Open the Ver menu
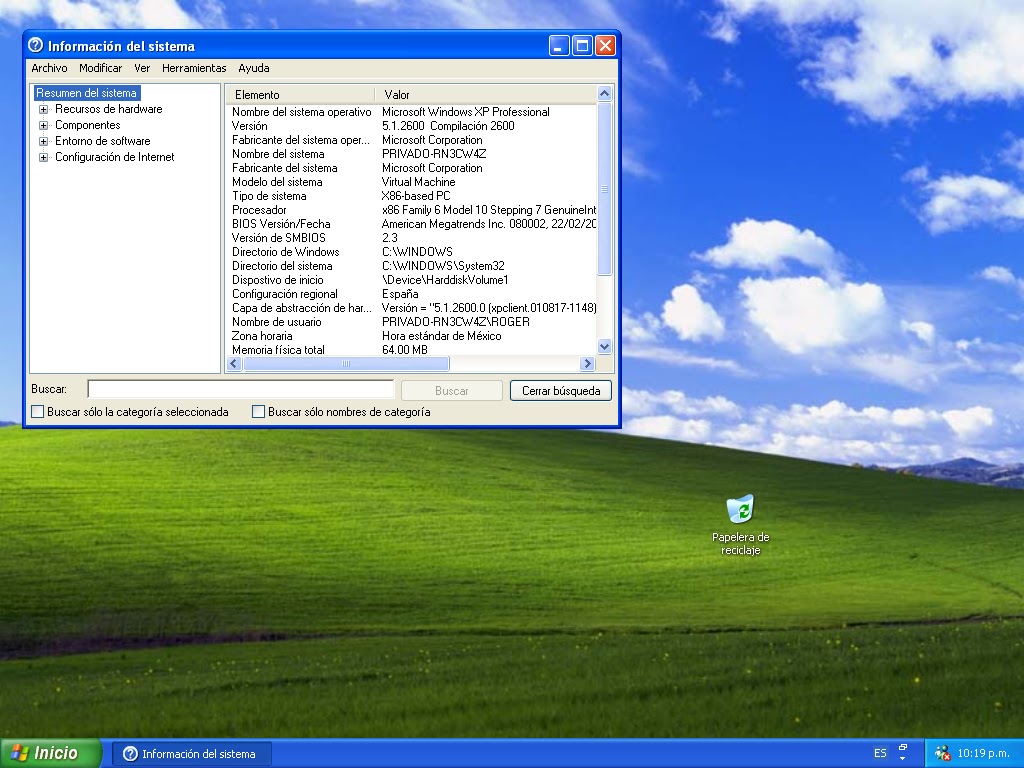 (143, 68)
